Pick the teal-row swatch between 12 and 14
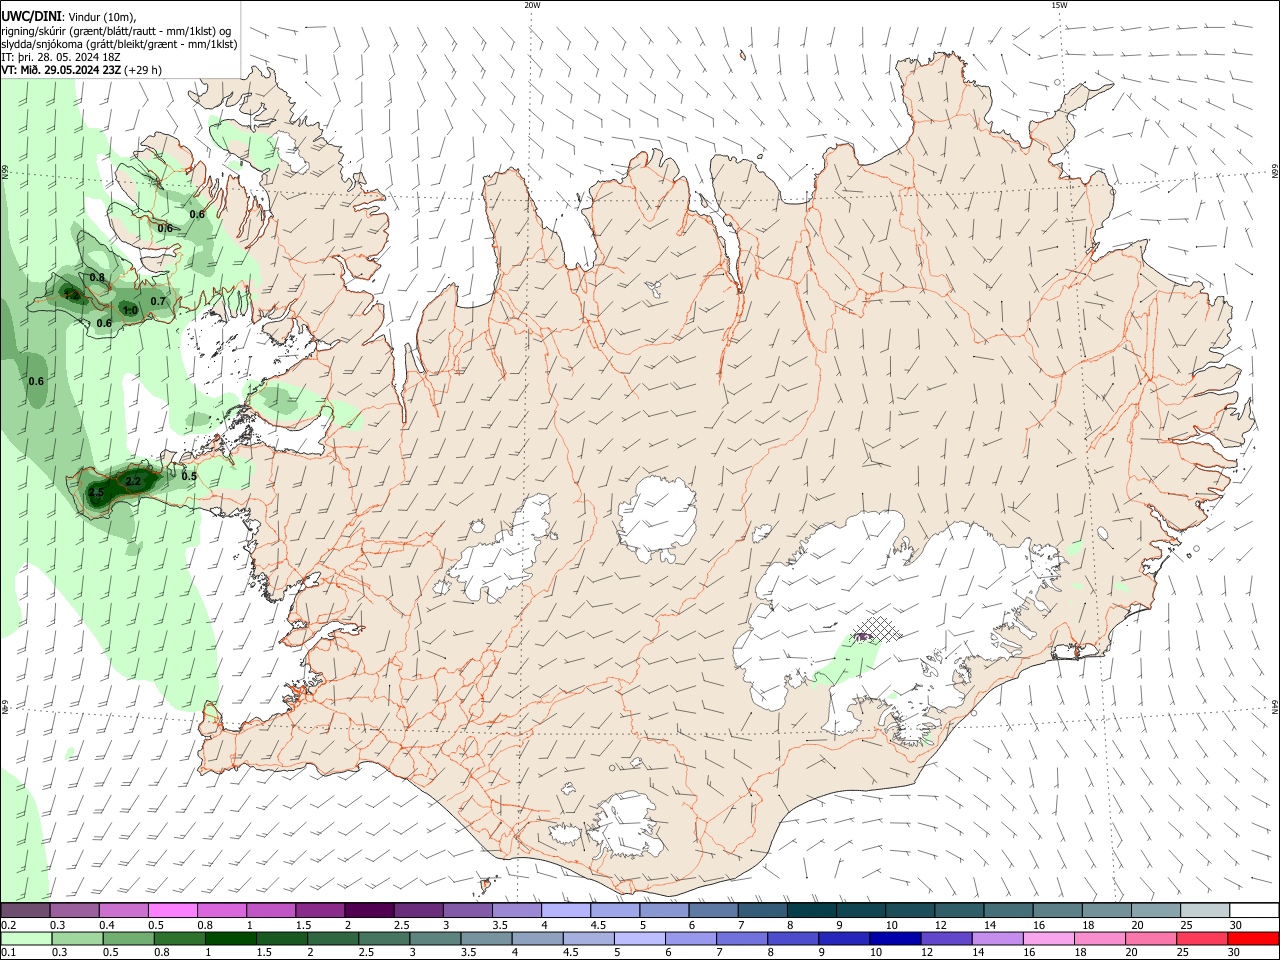This screenshot has height=960, width=1280. click(x=958, y=911)
